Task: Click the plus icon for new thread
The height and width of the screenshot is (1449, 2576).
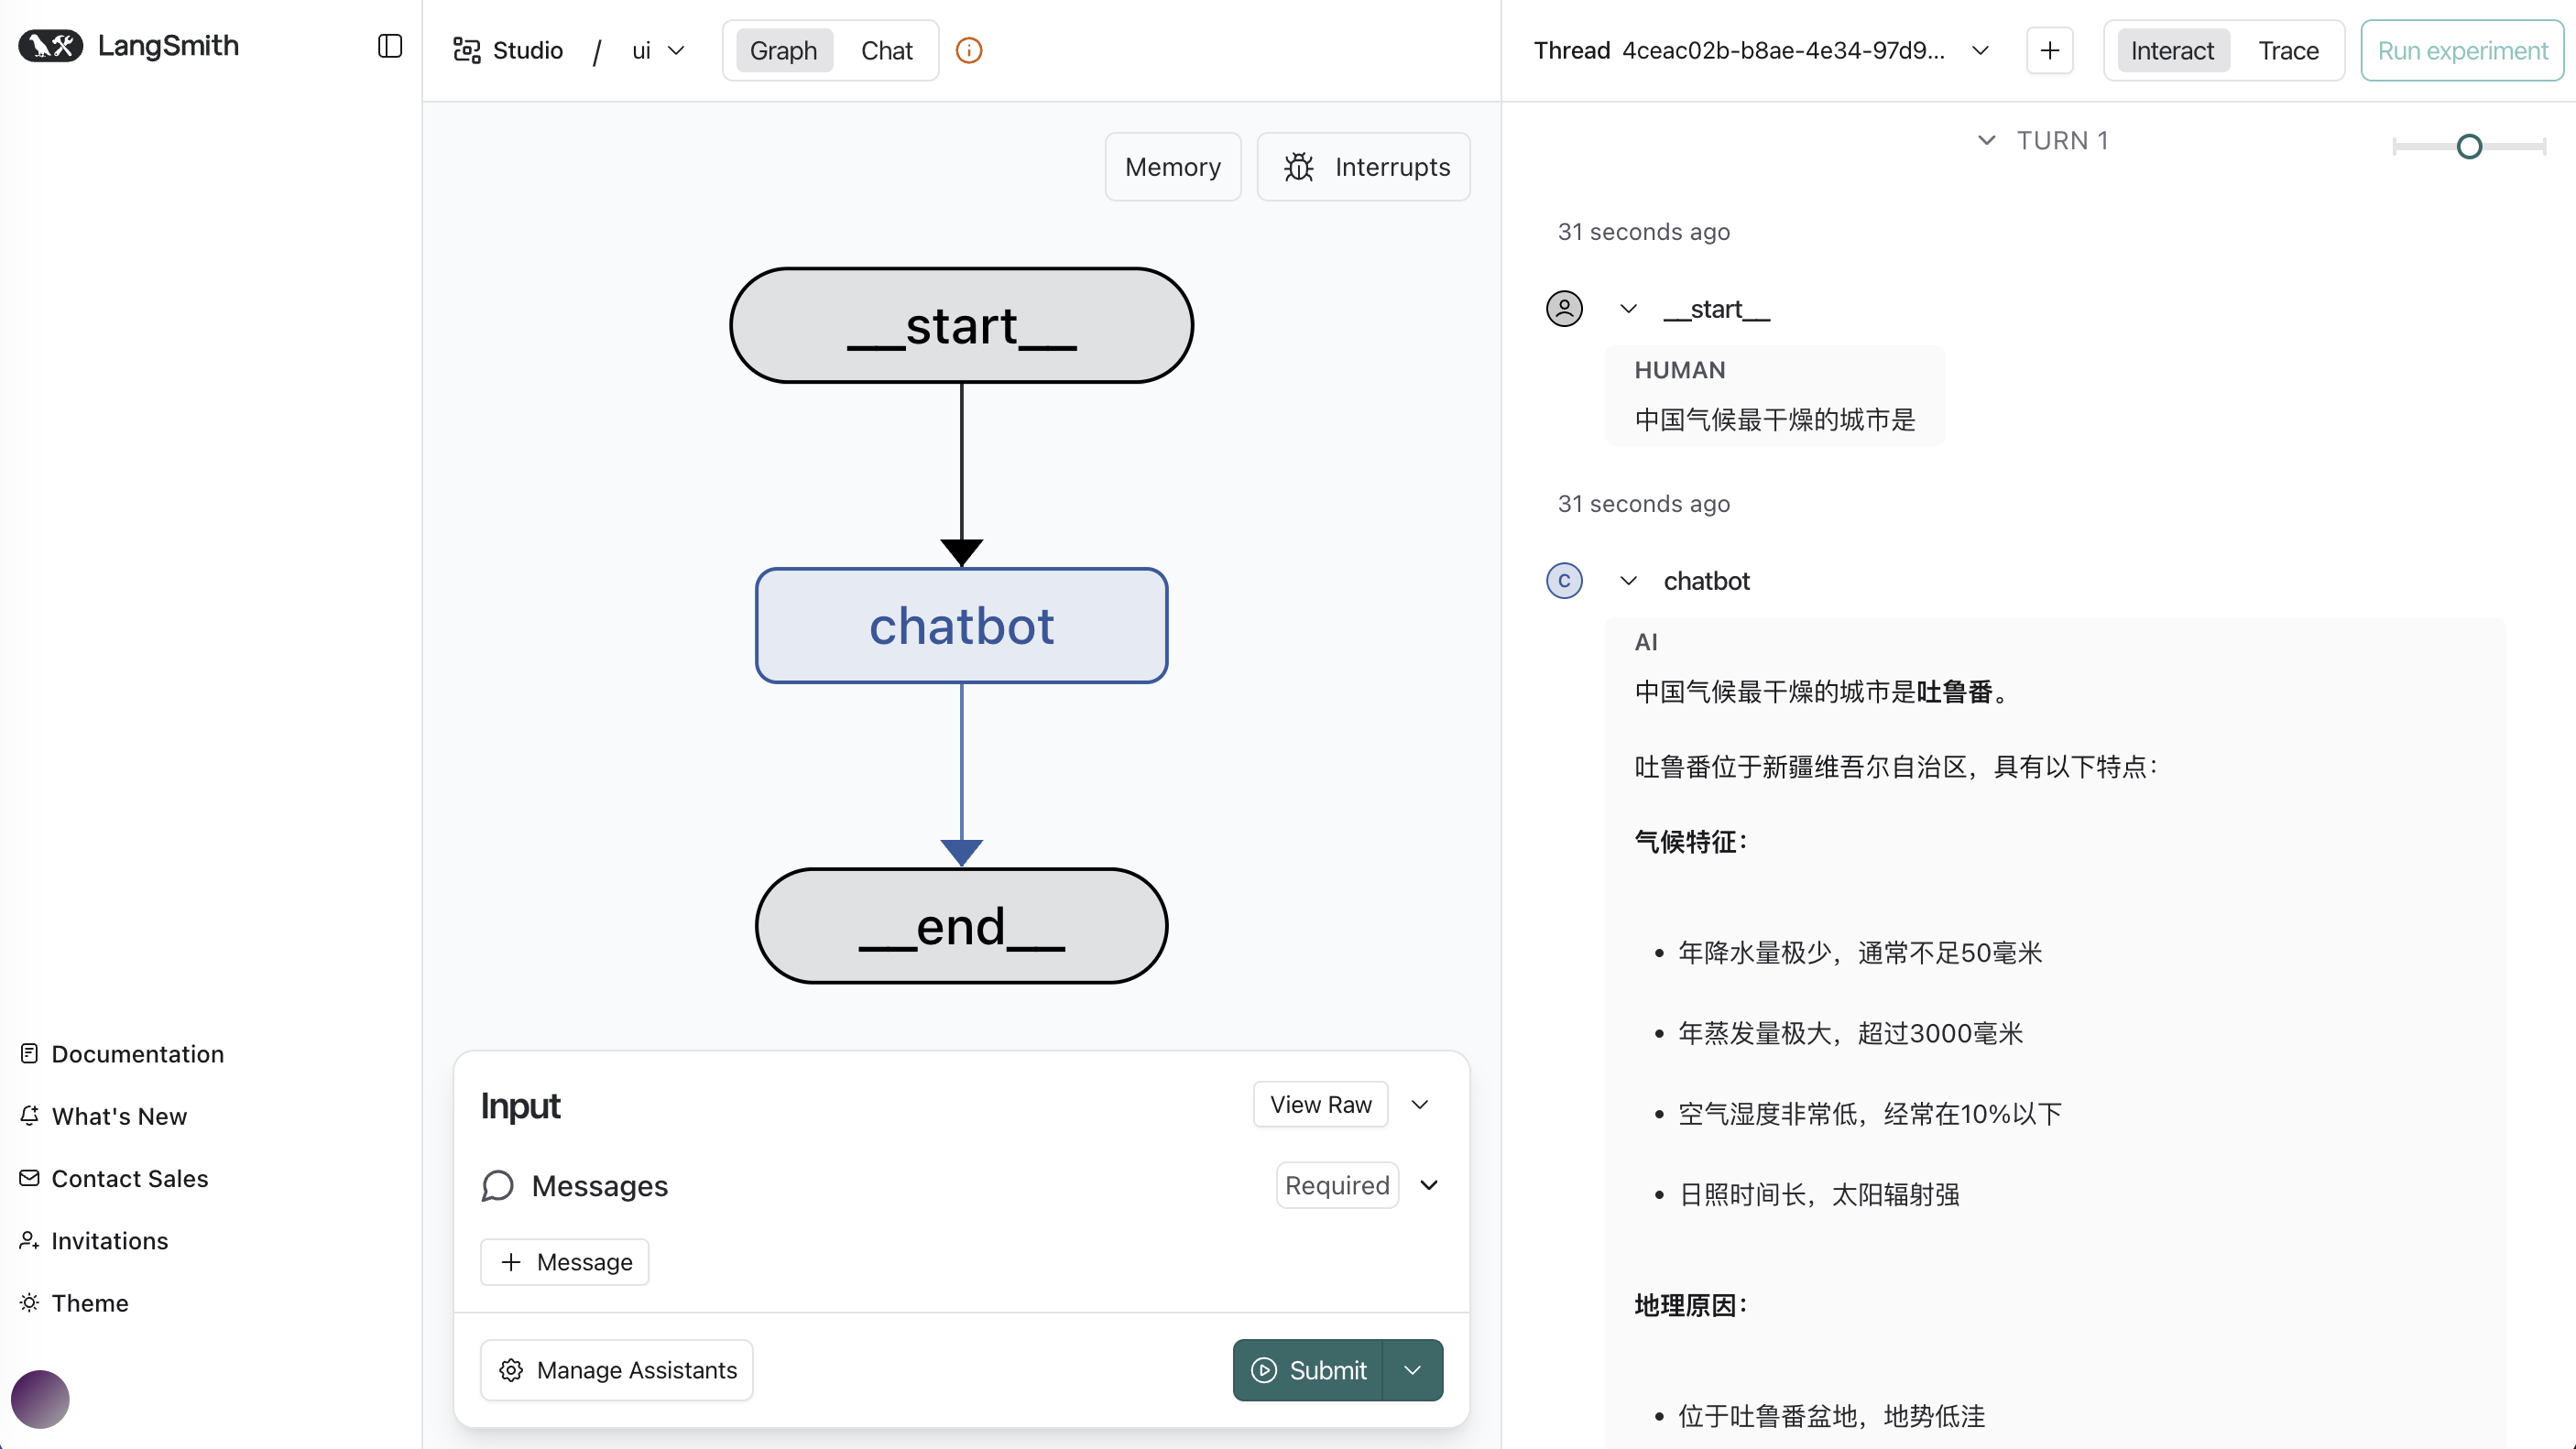Action: (2049, 50)
